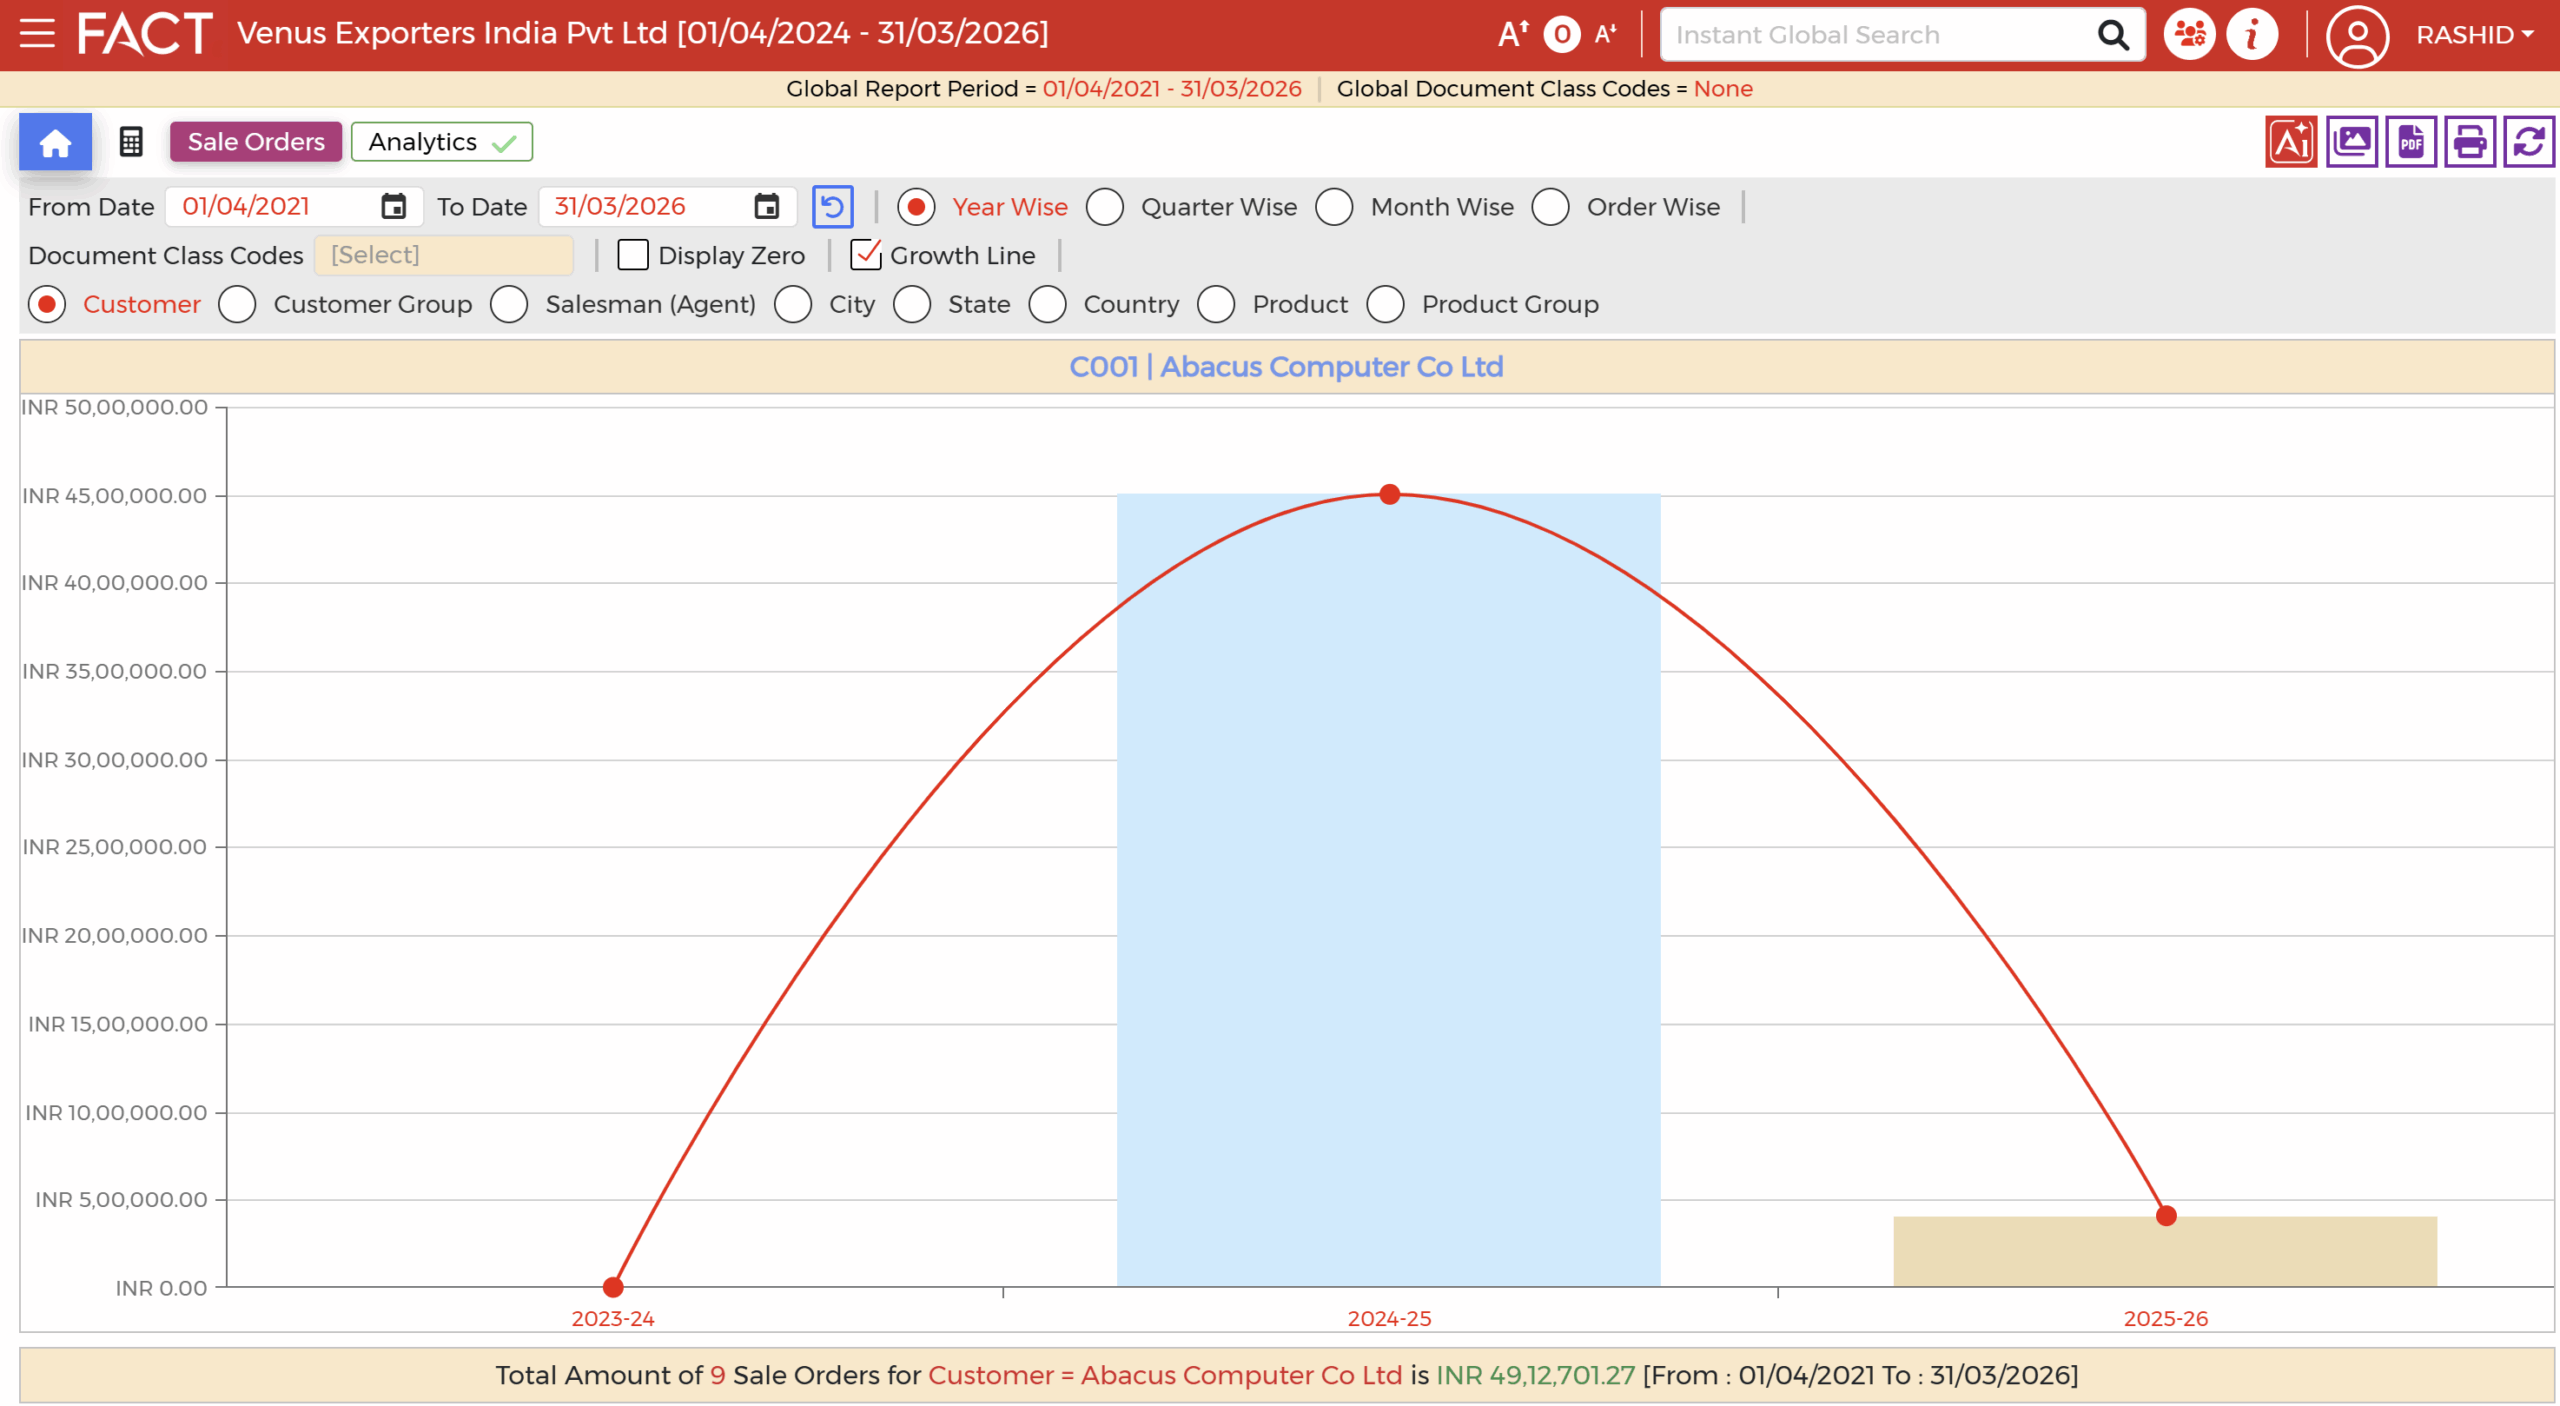Export chart as image
The height and width of the screenshot is (1406, 2560).
[x=2351, y=142]
